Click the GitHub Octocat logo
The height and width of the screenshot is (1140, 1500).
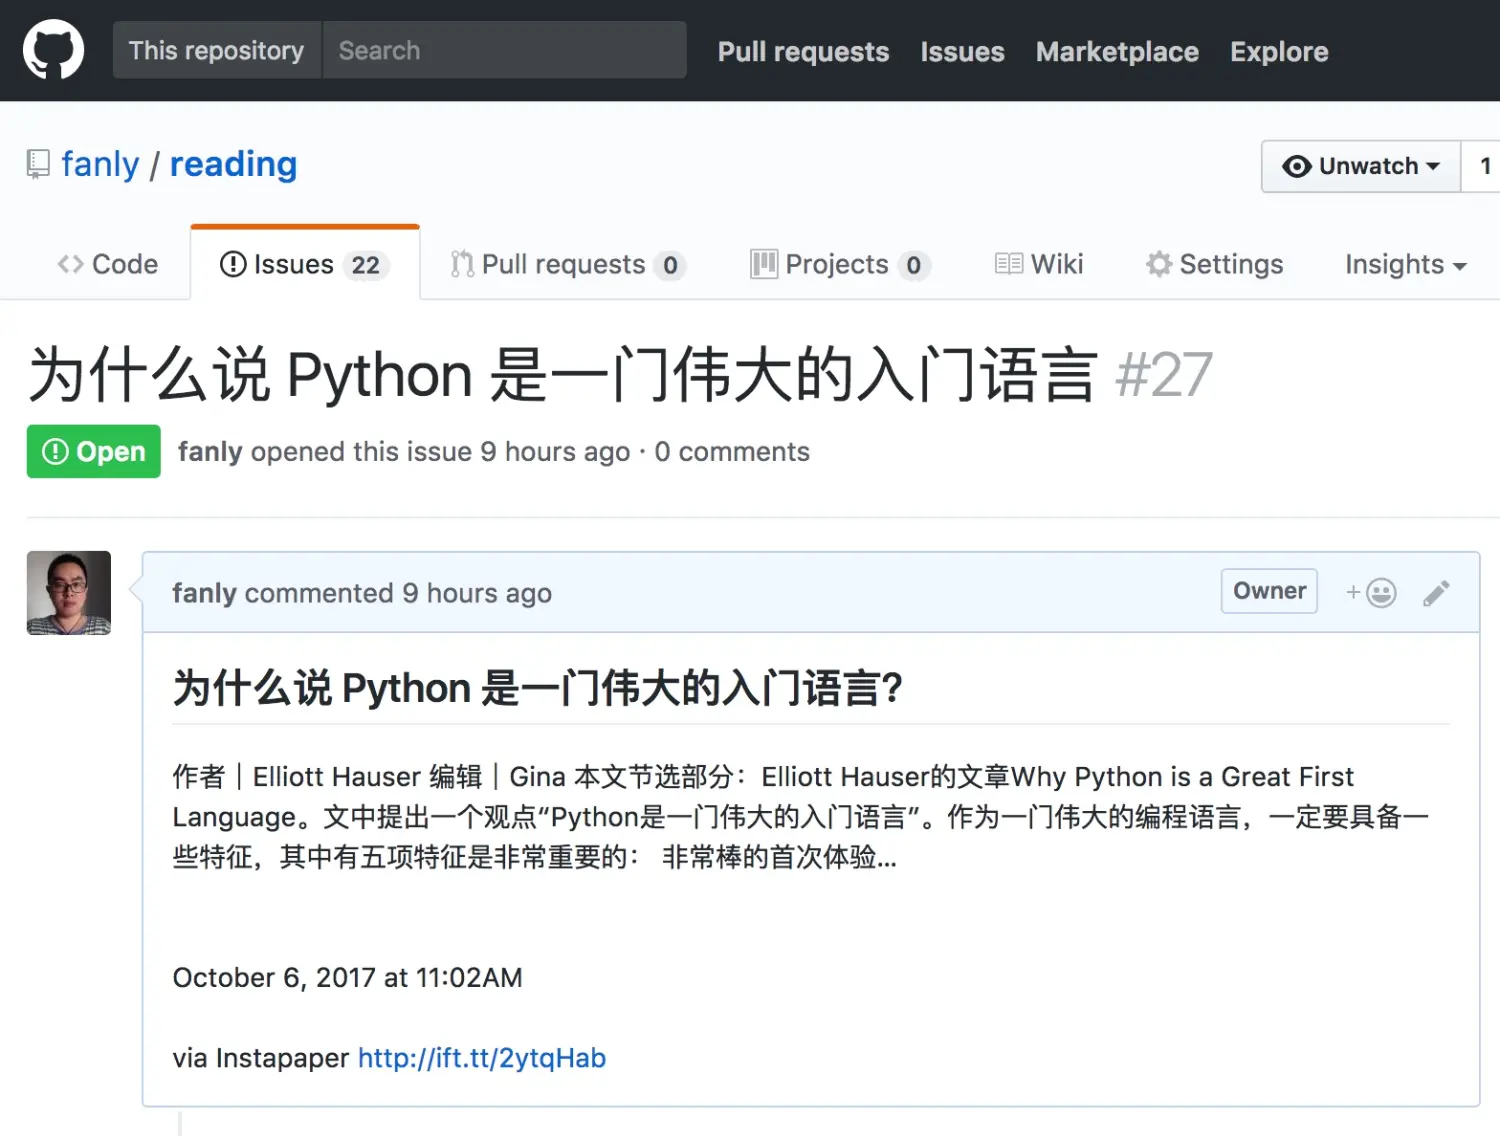coord(53,50)
